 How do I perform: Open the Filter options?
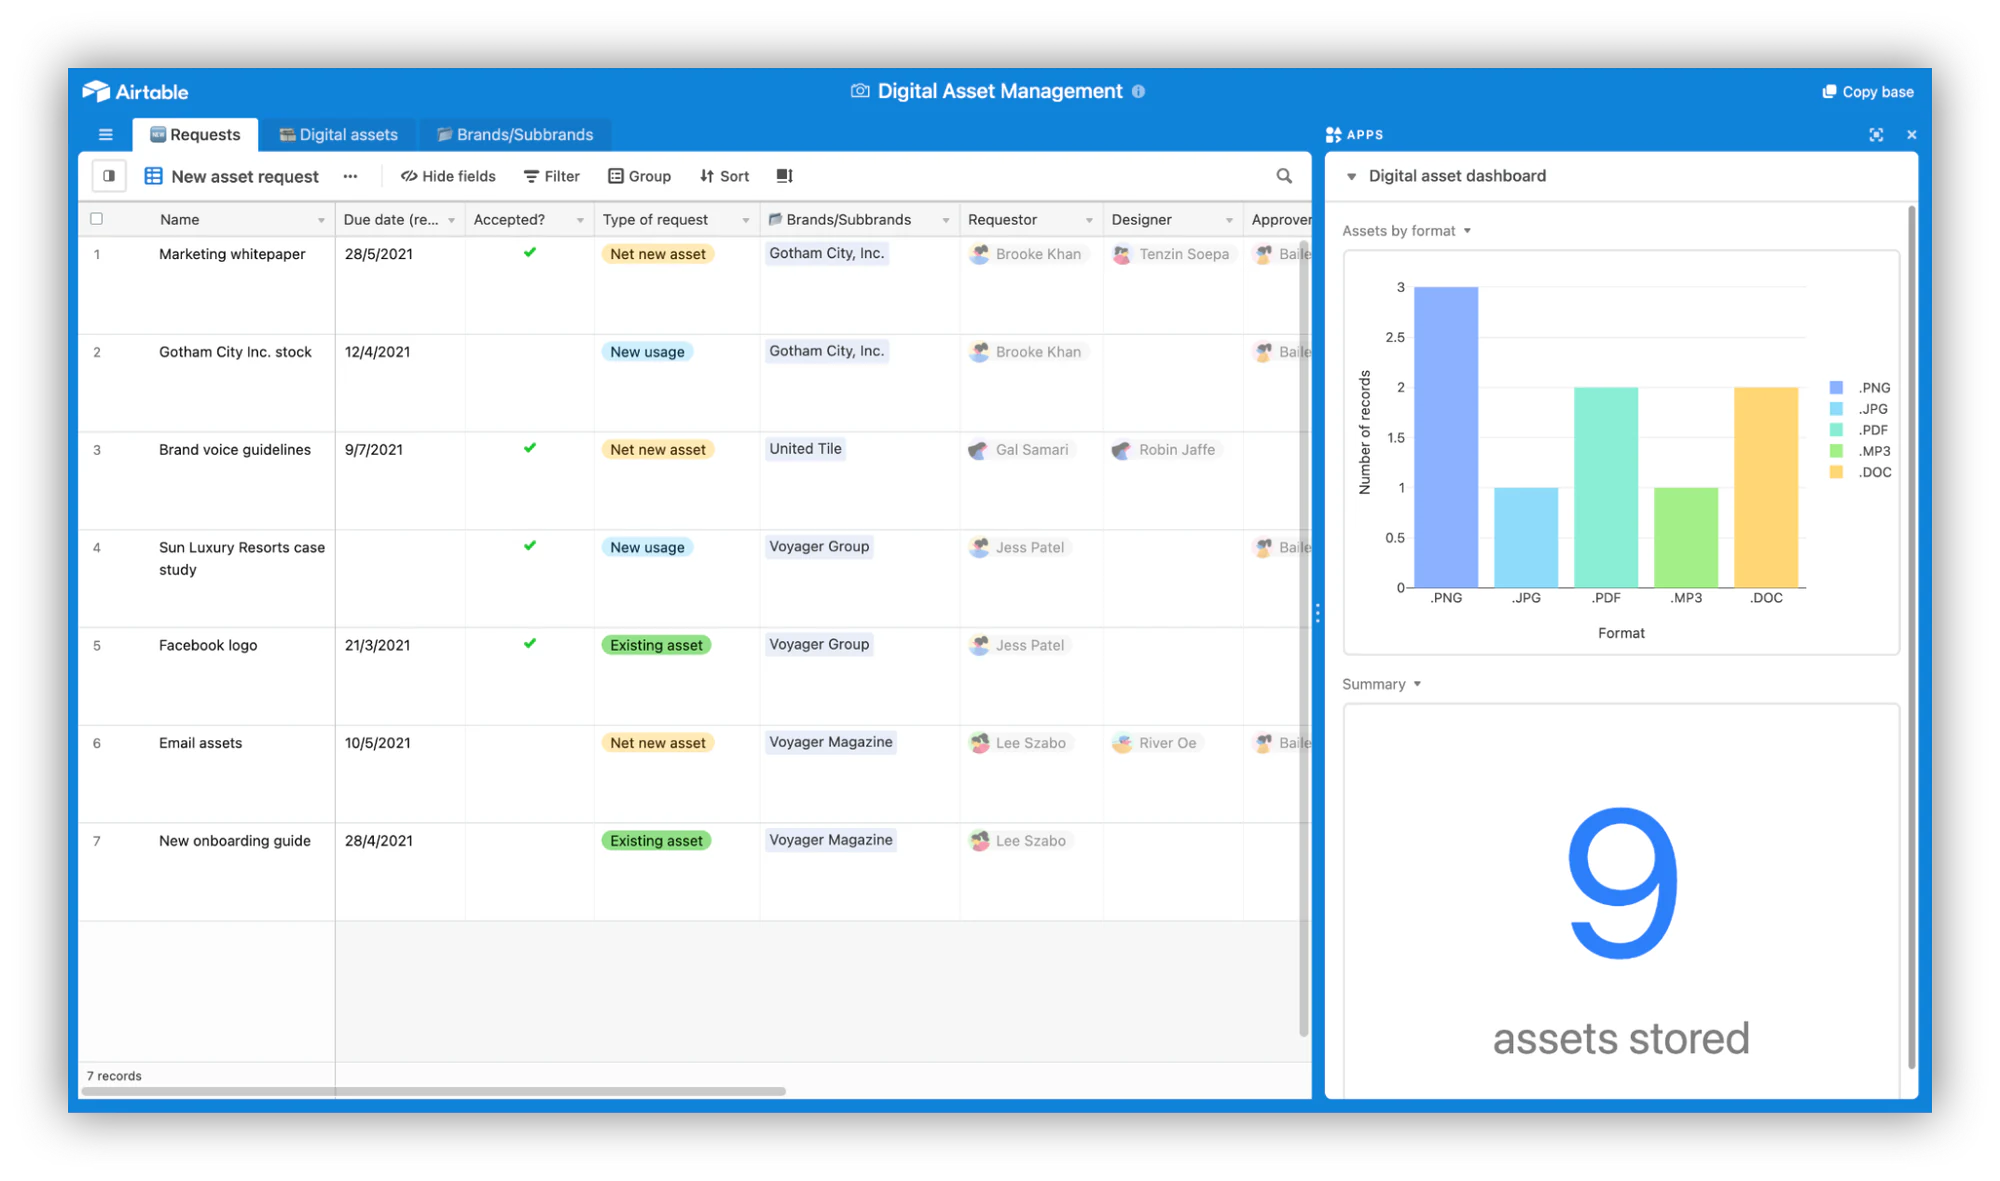coord(551,176)
